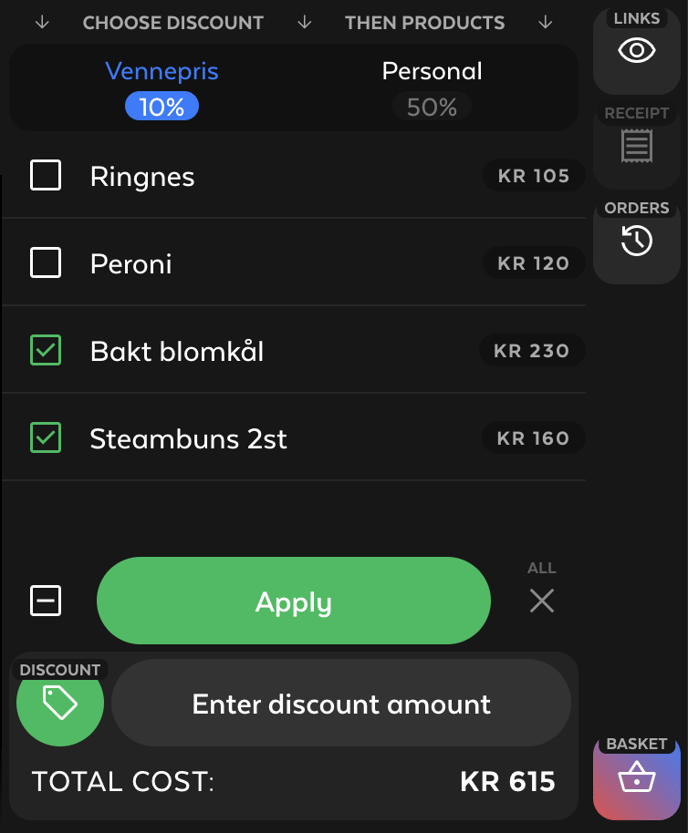Clear all selections with the ALL X icon
The height and width of the screenshot is (833, 688).
point(541,601)
